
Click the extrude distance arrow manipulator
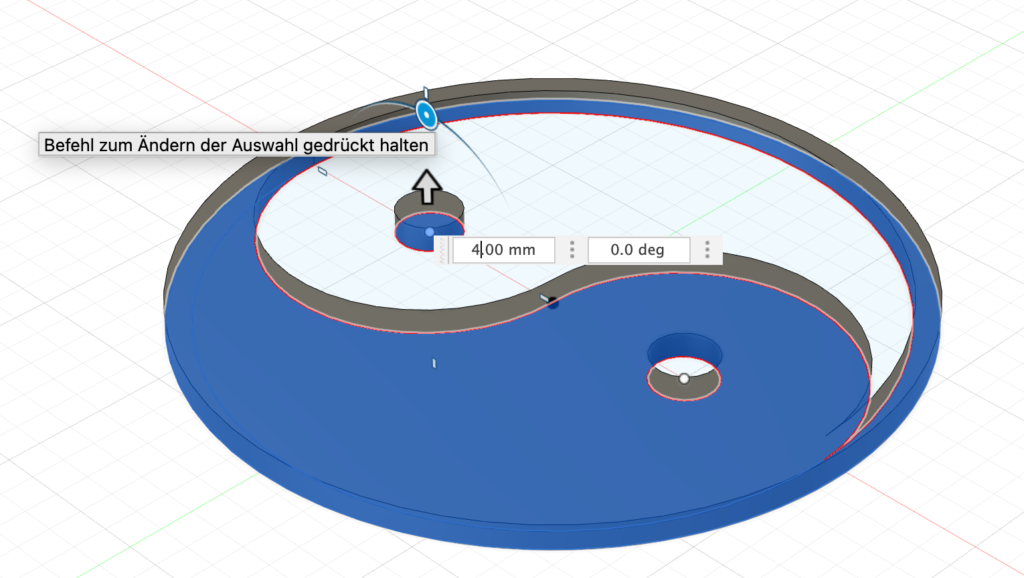[x=428, y=187]
